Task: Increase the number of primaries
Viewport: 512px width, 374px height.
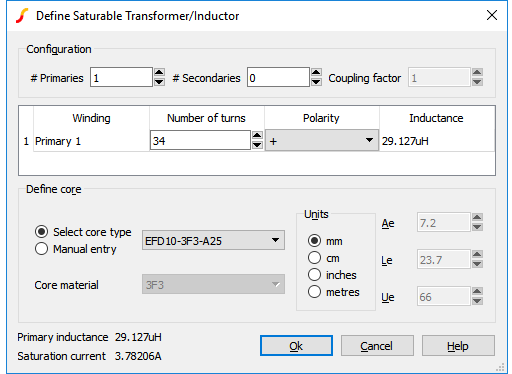Action: pos(159,73)
